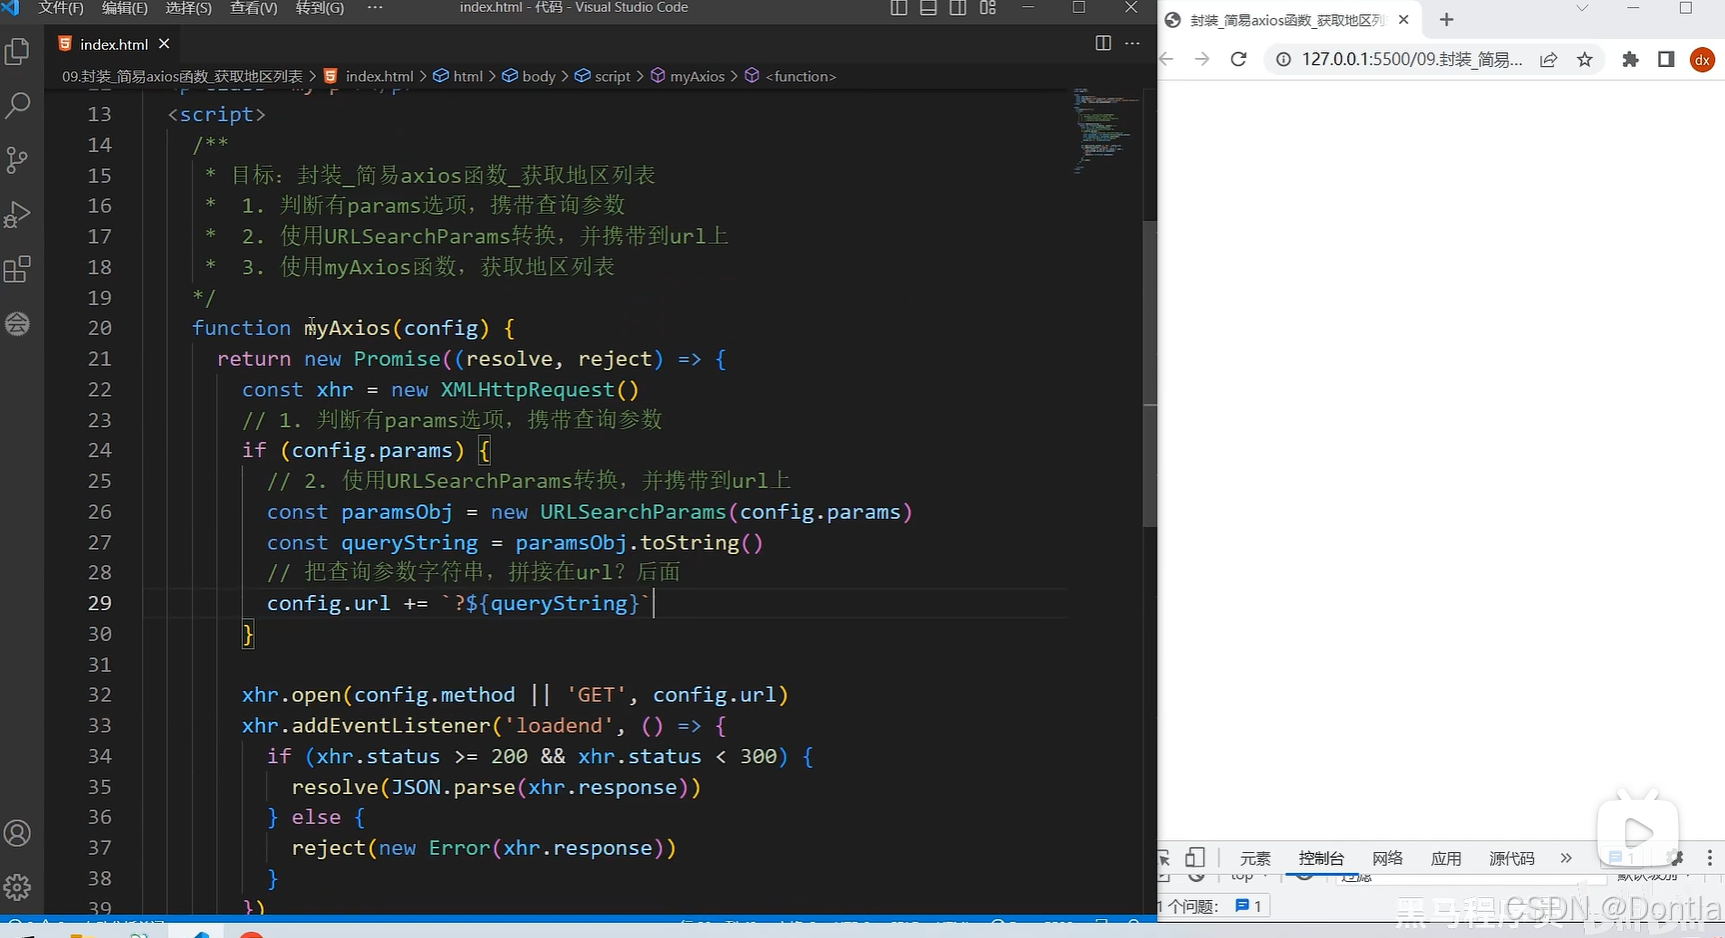The height and width of the screenshot is (938, 1725).
Task: Close the index.html editor tab
Action: pyautogui.click(x=164, y=44)
